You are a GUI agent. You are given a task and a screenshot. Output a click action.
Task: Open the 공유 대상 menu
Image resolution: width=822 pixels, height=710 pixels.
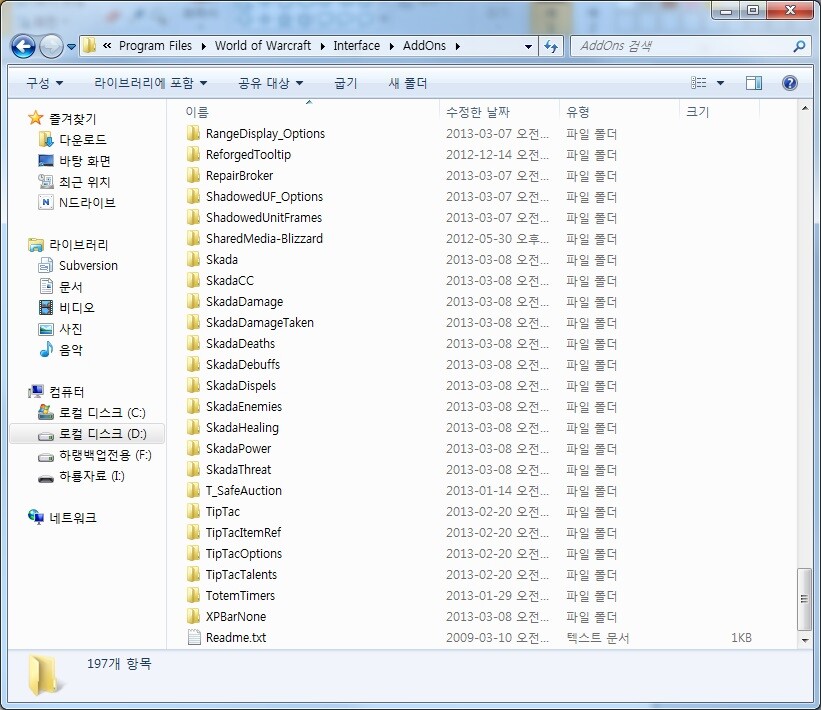[270, 83]
